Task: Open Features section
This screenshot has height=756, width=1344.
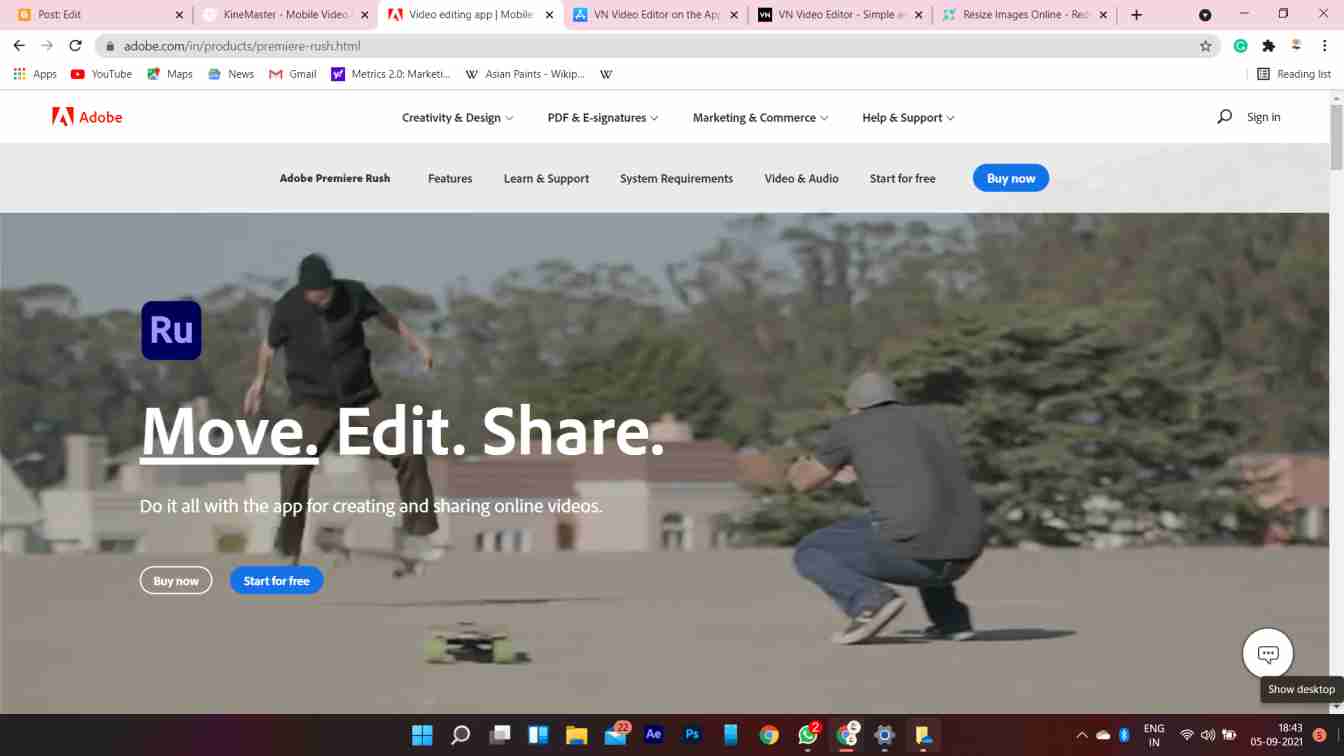Action: coord(450,178)
